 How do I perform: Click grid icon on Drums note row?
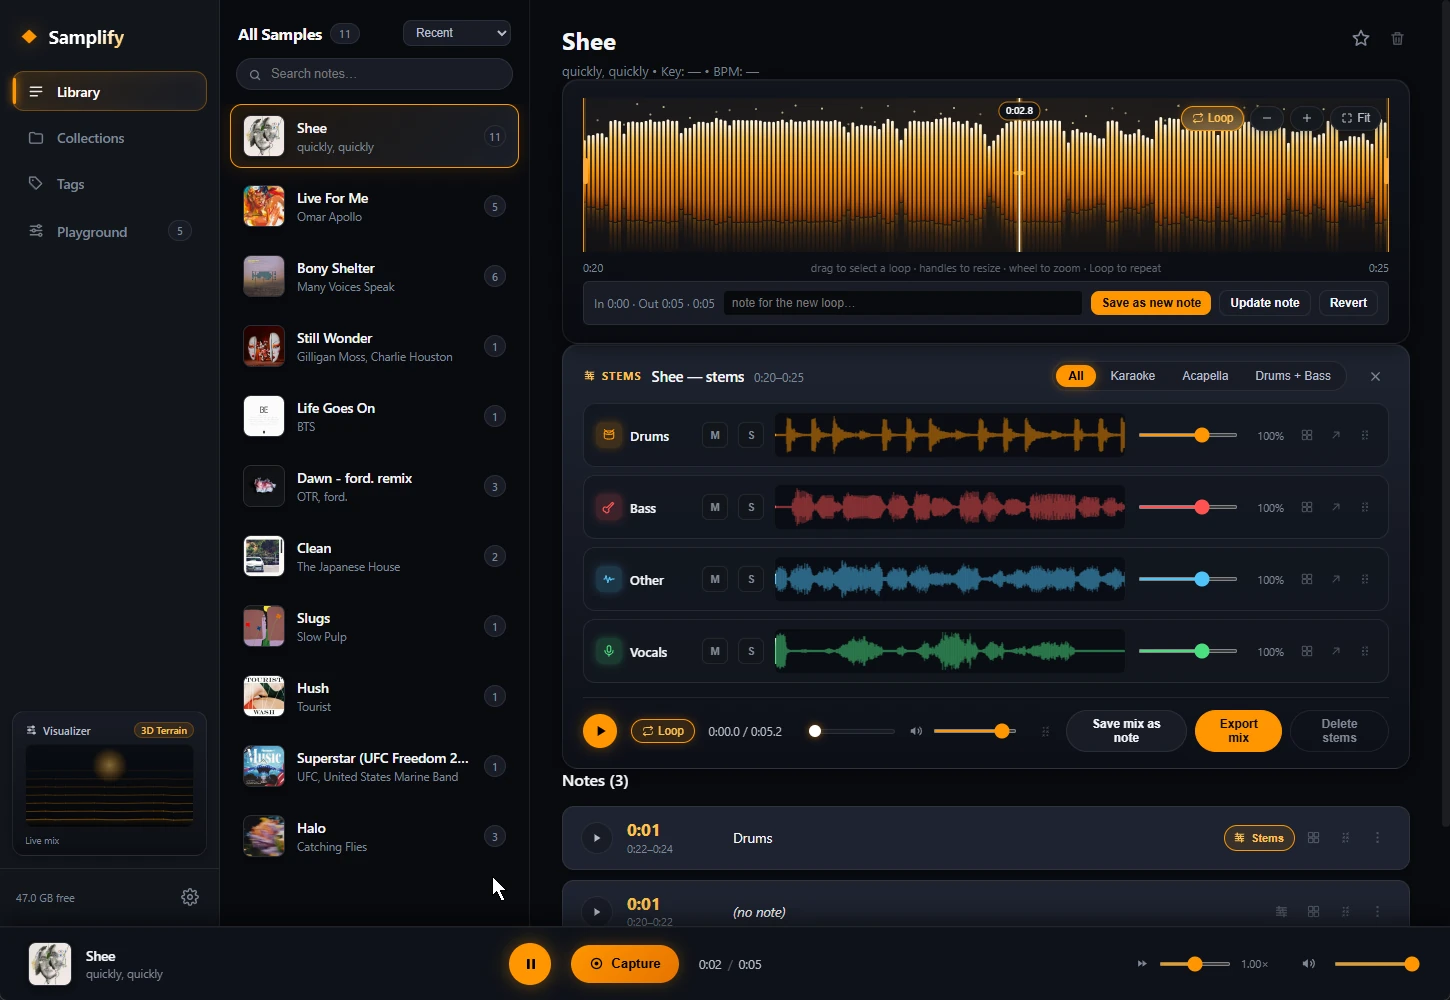[x=1314, y=838]
